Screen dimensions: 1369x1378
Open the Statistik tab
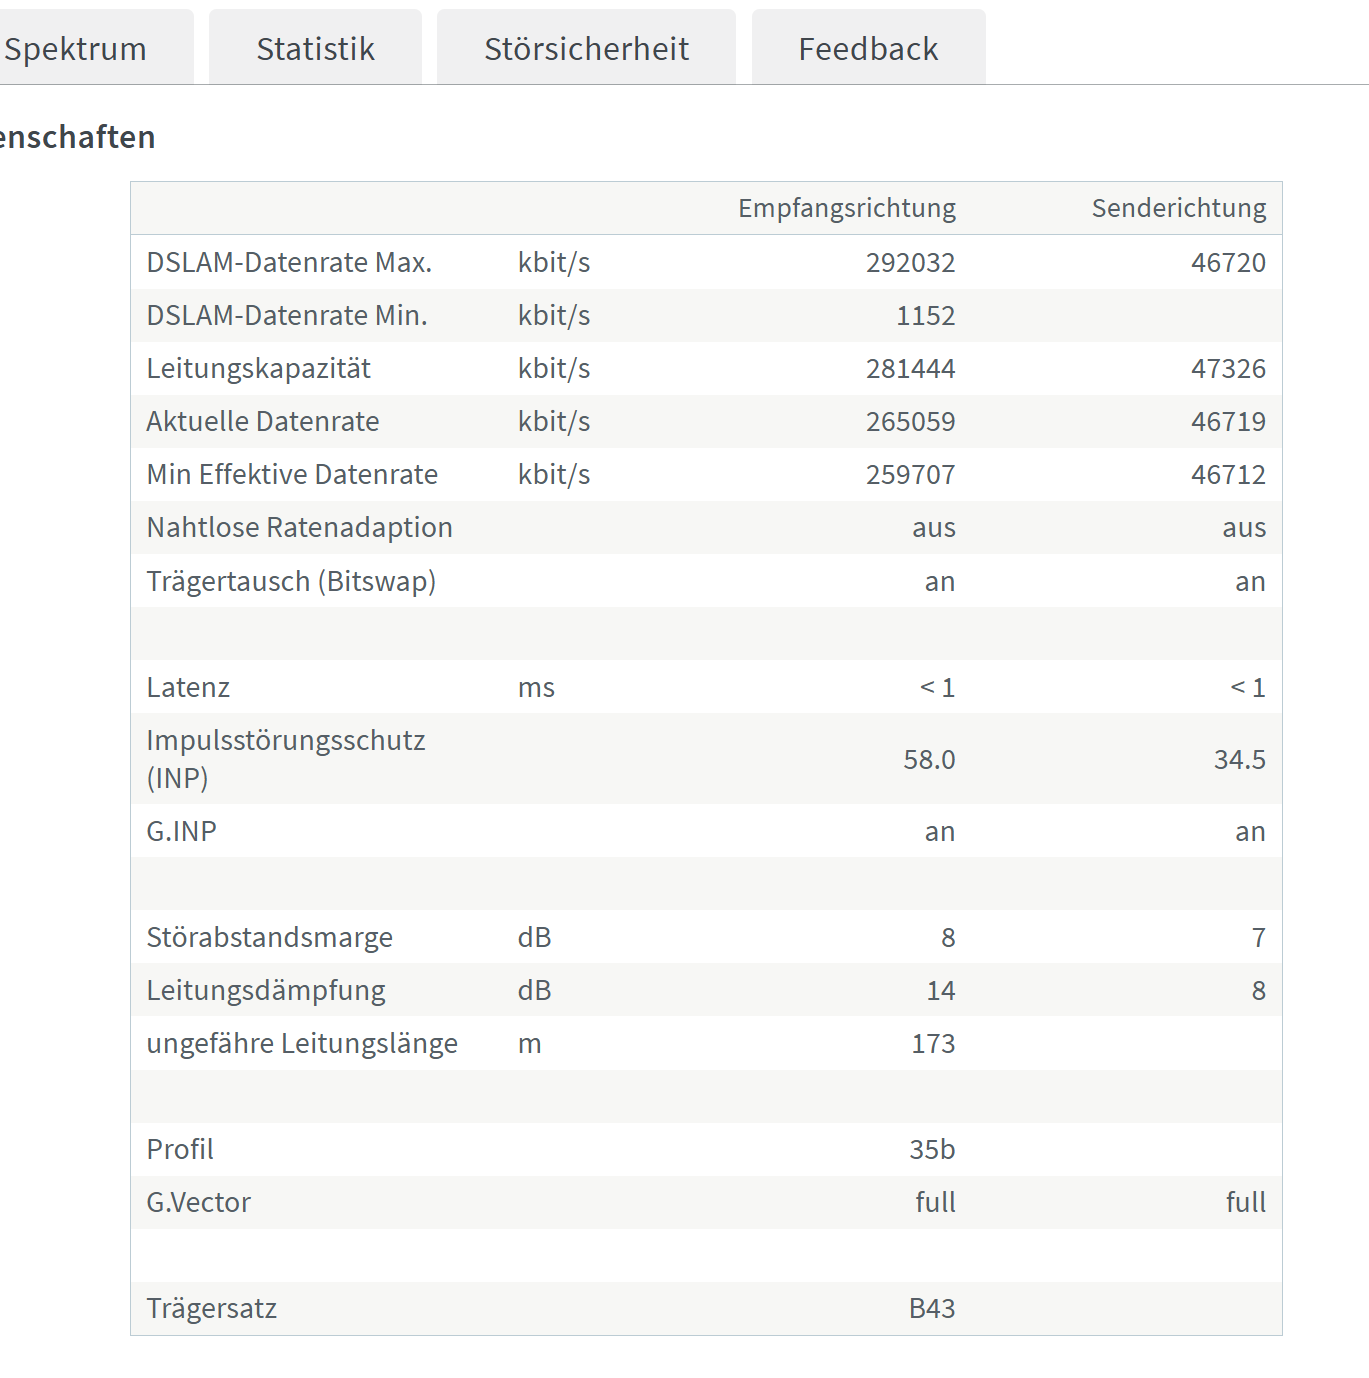point(315,48)
